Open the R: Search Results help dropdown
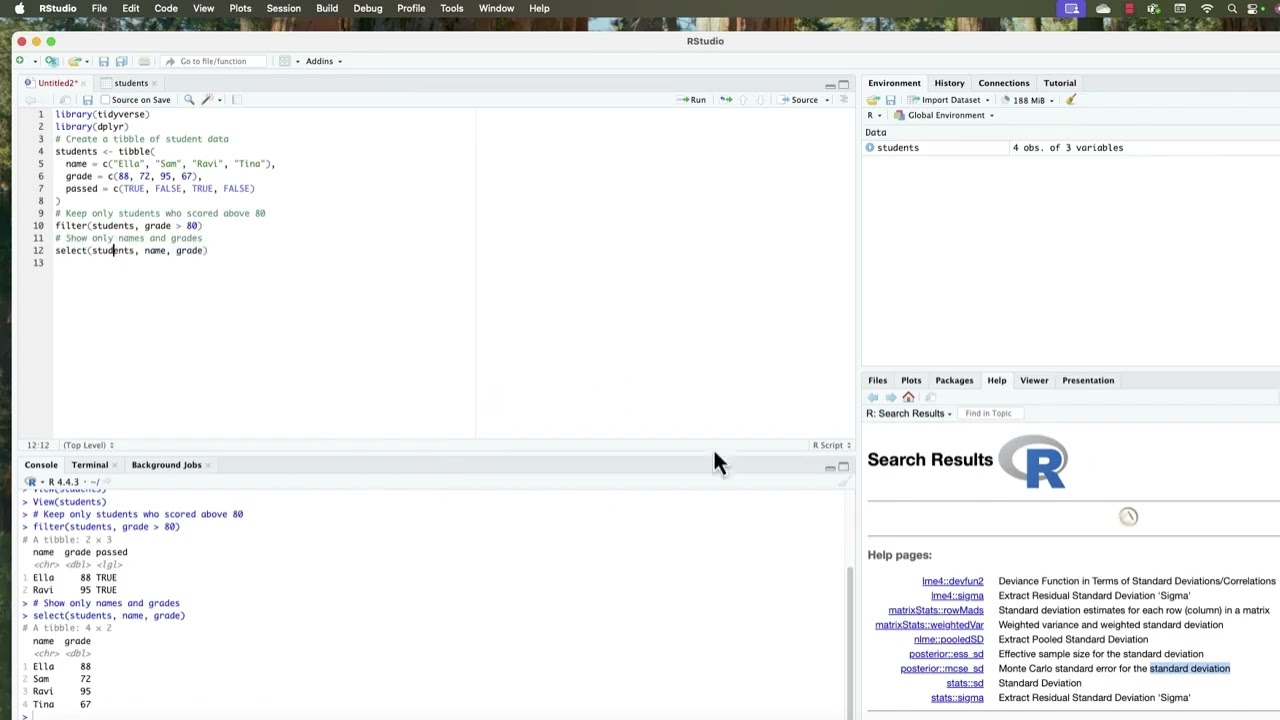Screen dimensions: 1280x720 pyautogui.click(x=909, y=413)
